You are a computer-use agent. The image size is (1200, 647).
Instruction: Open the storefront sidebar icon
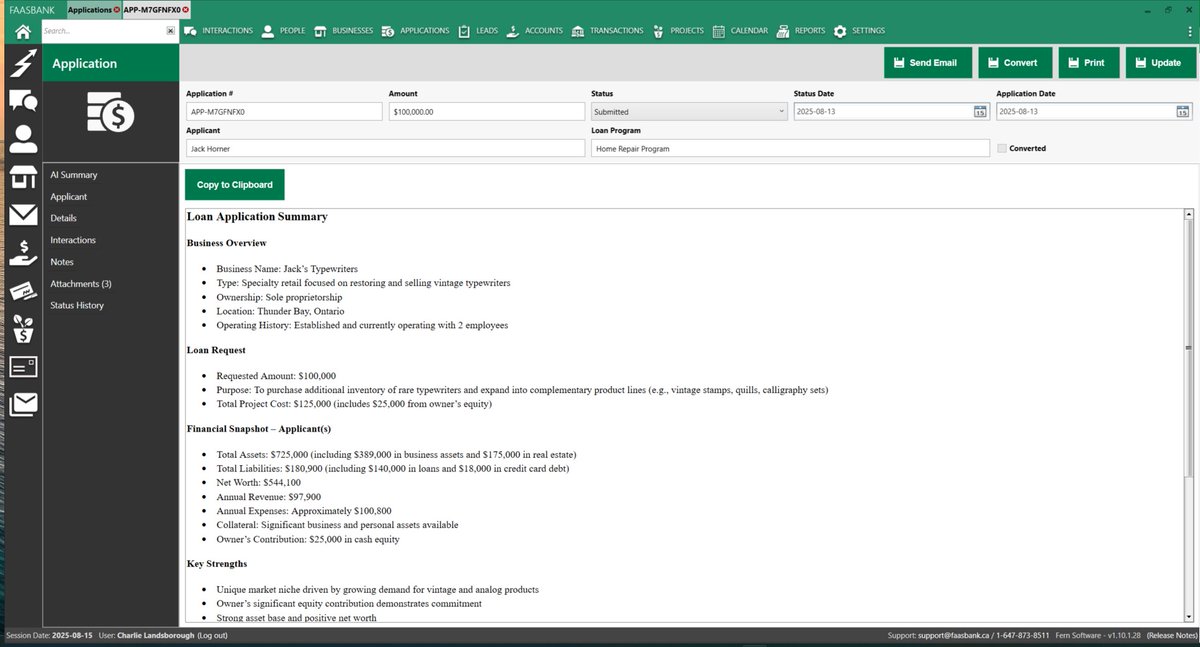tap(23, 177)
